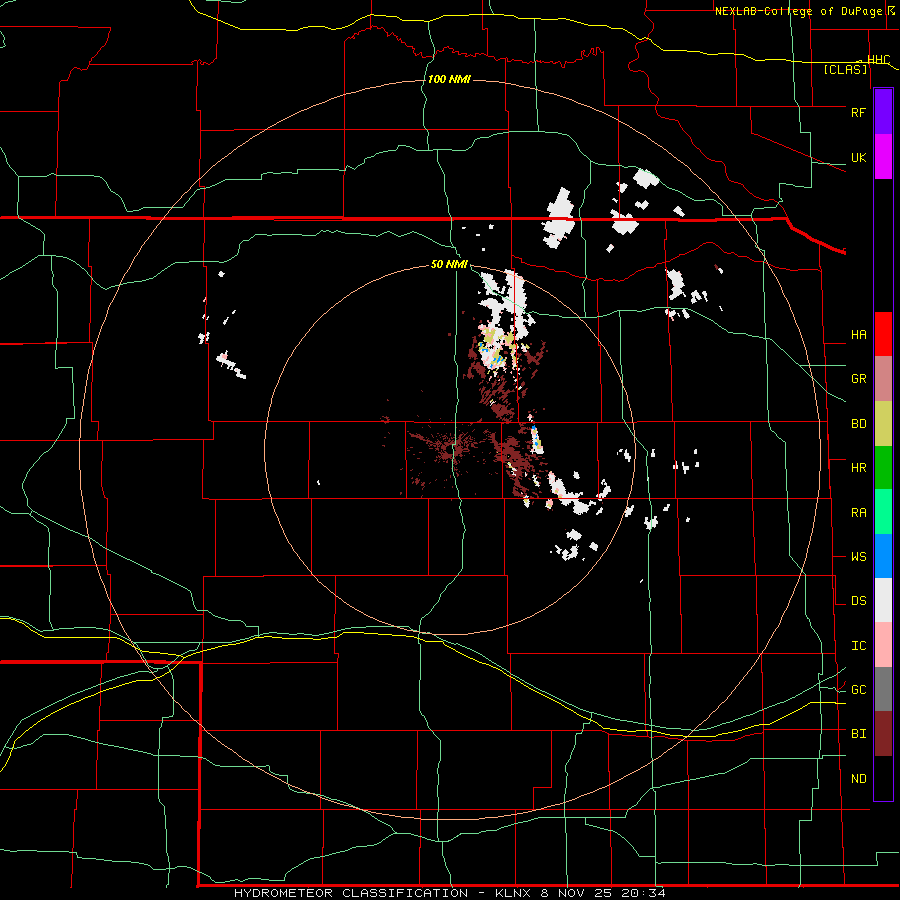Click the WS legend label
Viewport: 900px width, 900px height.
(x=858, y=557)
